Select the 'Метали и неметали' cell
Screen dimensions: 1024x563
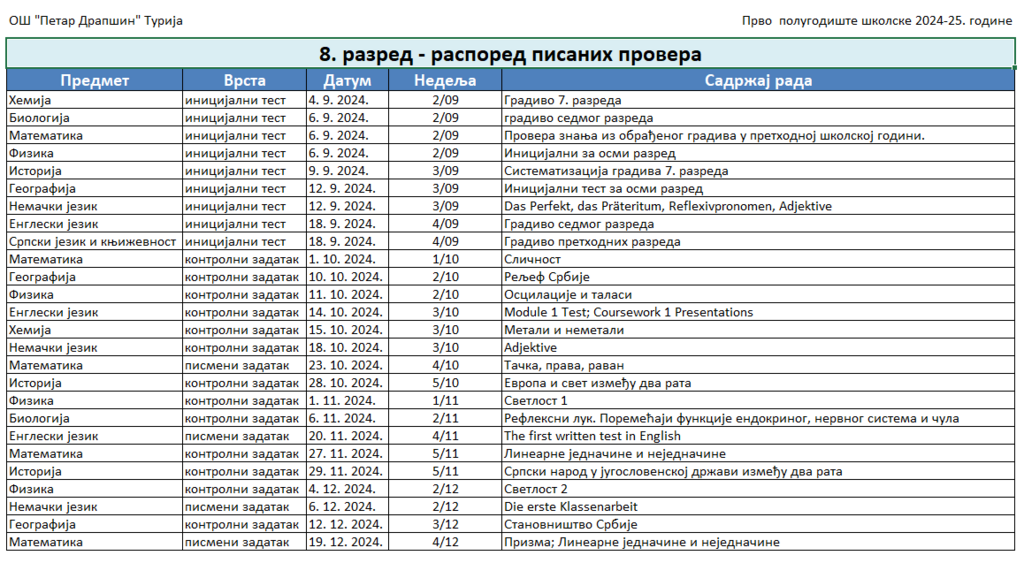(563, 330)
